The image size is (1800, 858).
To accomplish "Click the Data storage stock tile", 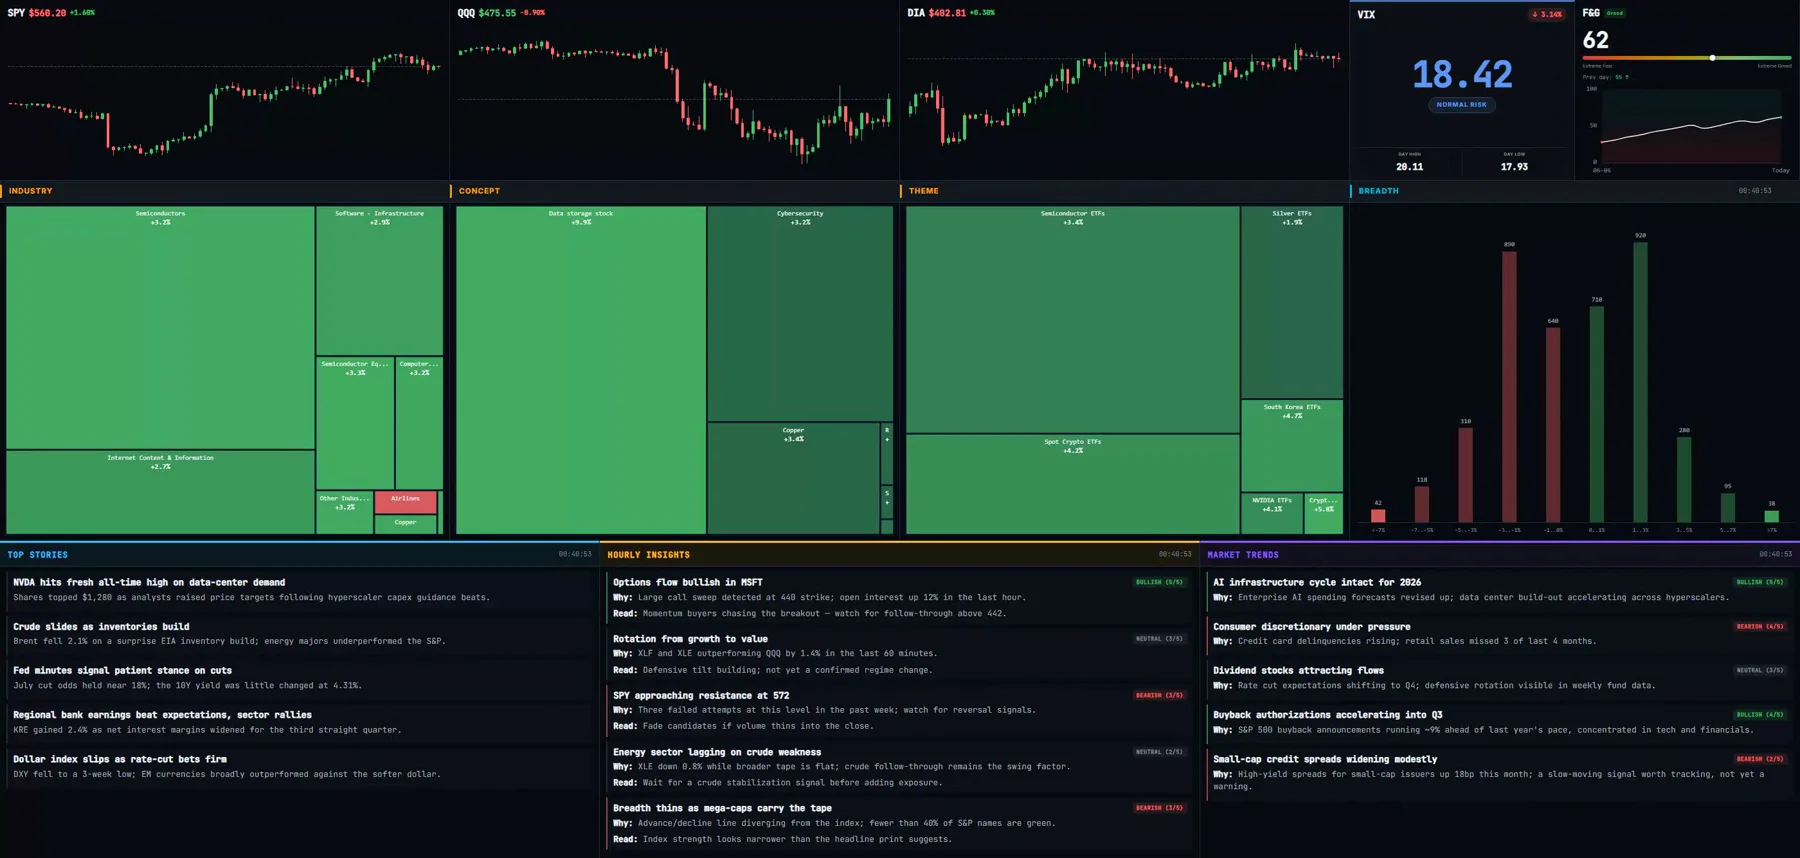I will [x=581, y=370].
